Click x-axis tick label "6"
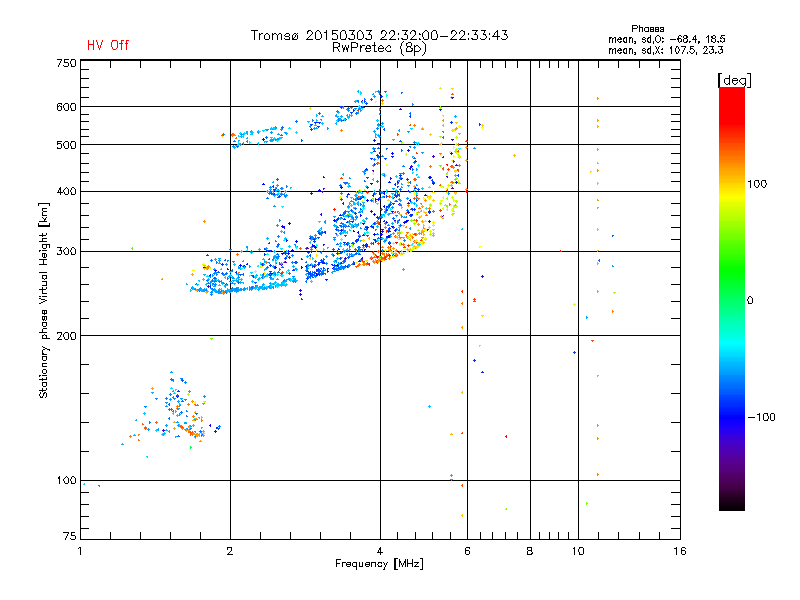This screenshot has width=800, height=600. tap(467, 551)
